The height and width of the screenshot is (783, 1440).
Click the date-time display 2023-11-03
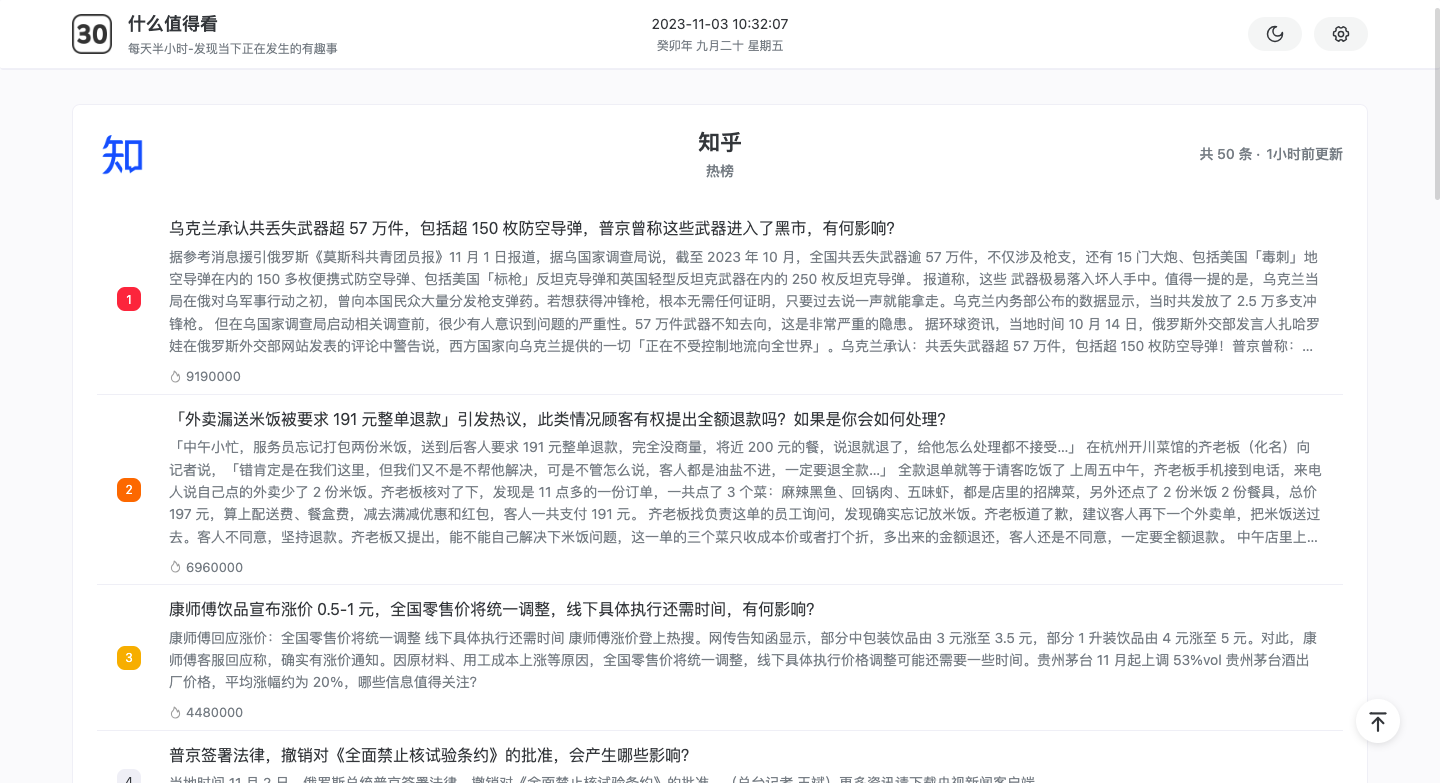pos(719,25)
